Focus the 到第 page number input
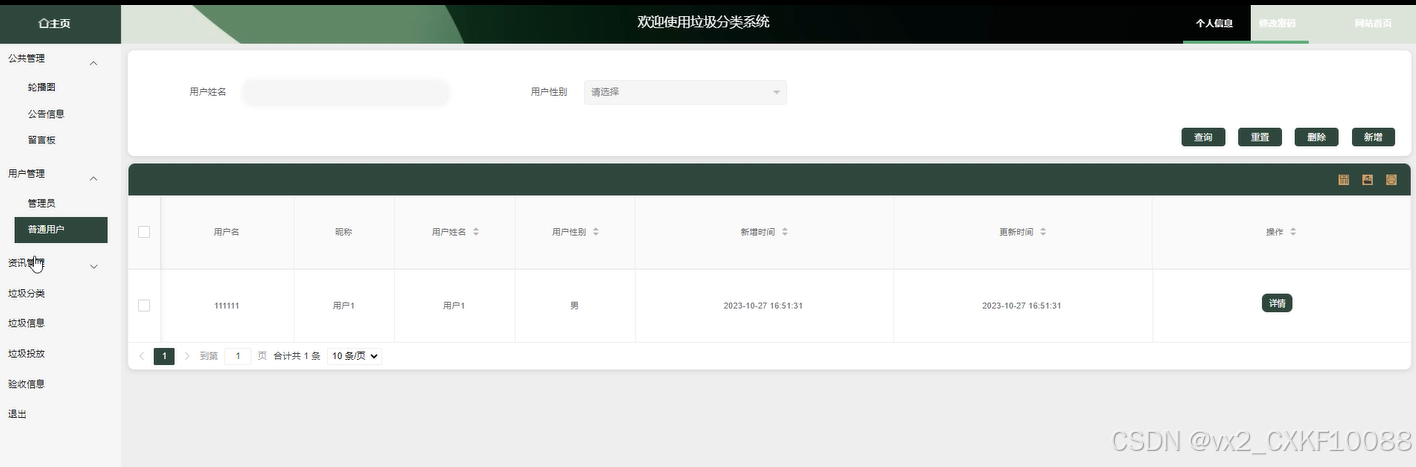 tap(238, 356)
